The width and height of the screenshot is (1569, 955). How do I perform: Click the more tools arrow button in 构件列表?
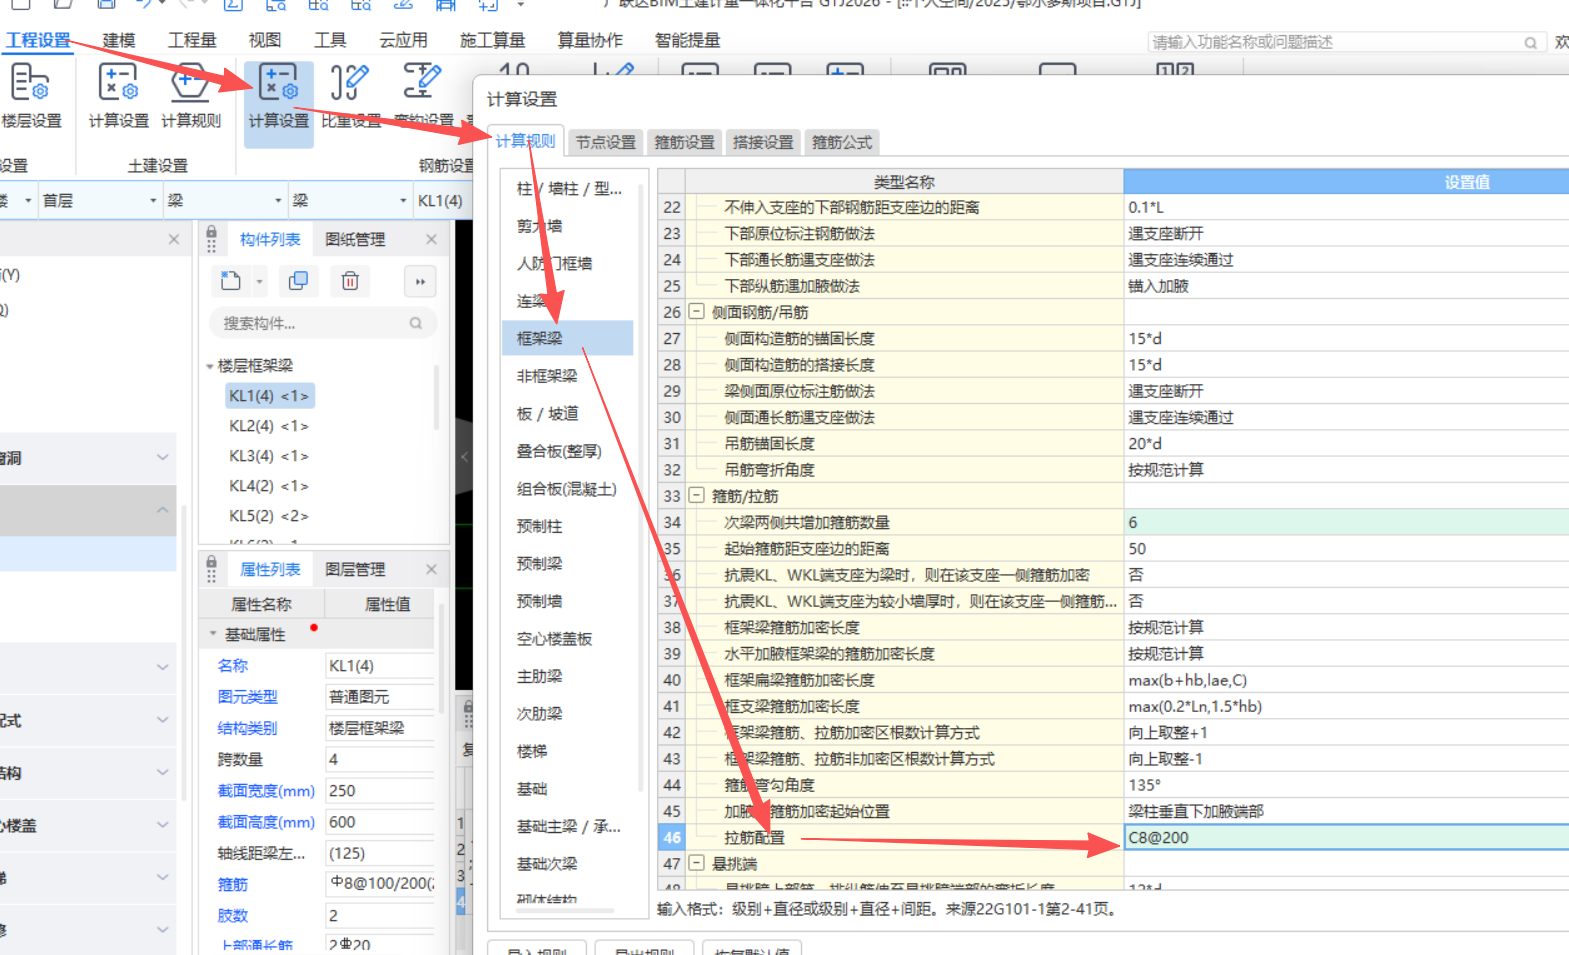pyautogui.click(x=420, y=281)
